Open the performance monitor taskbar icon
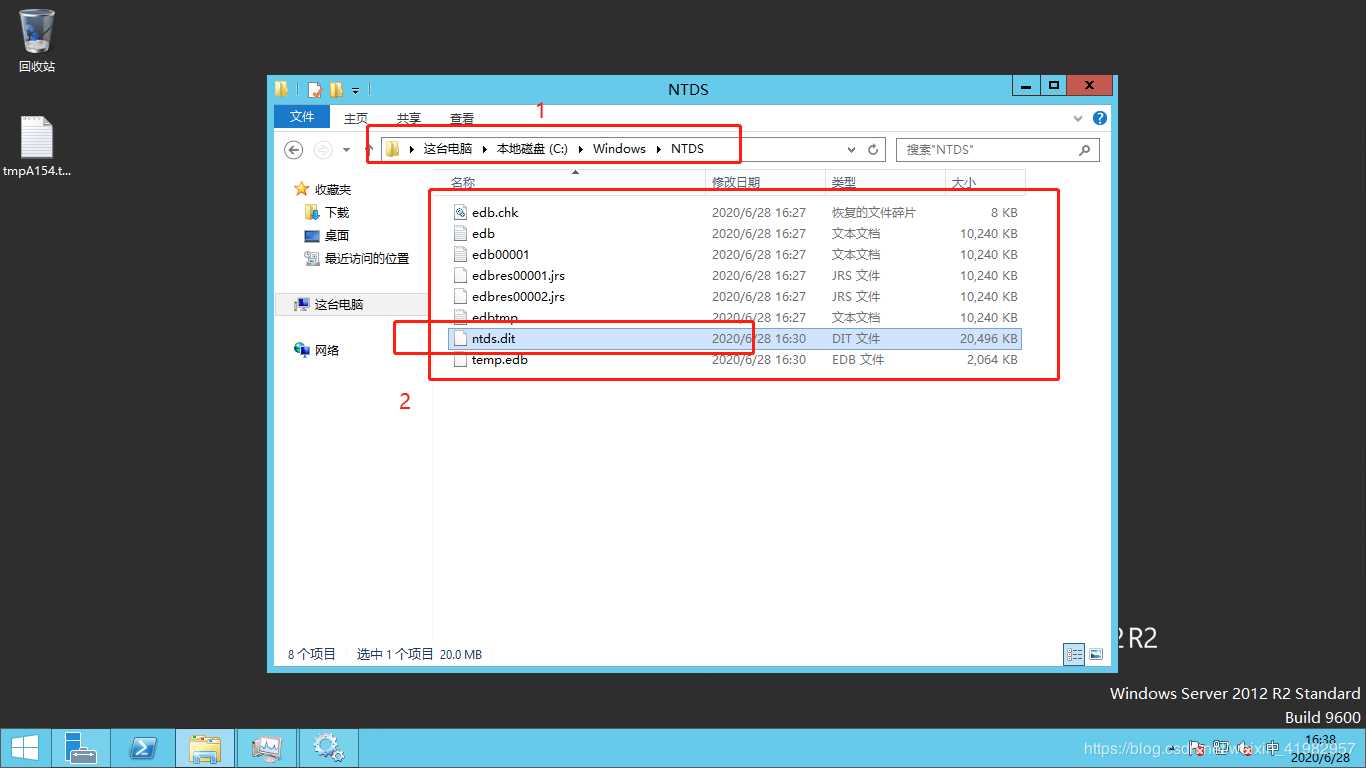Screen dimensions: 1366x768 [x=267, y=748]
